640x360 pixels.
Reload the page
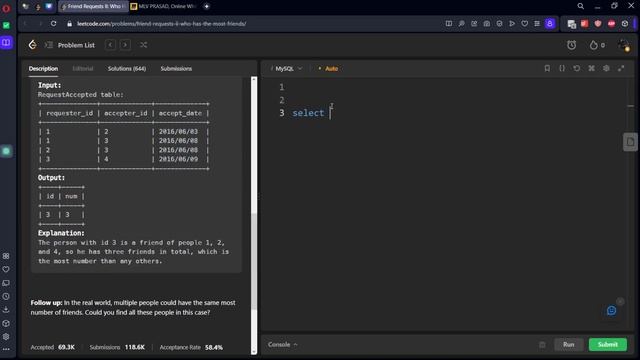(x=53, y=24)
